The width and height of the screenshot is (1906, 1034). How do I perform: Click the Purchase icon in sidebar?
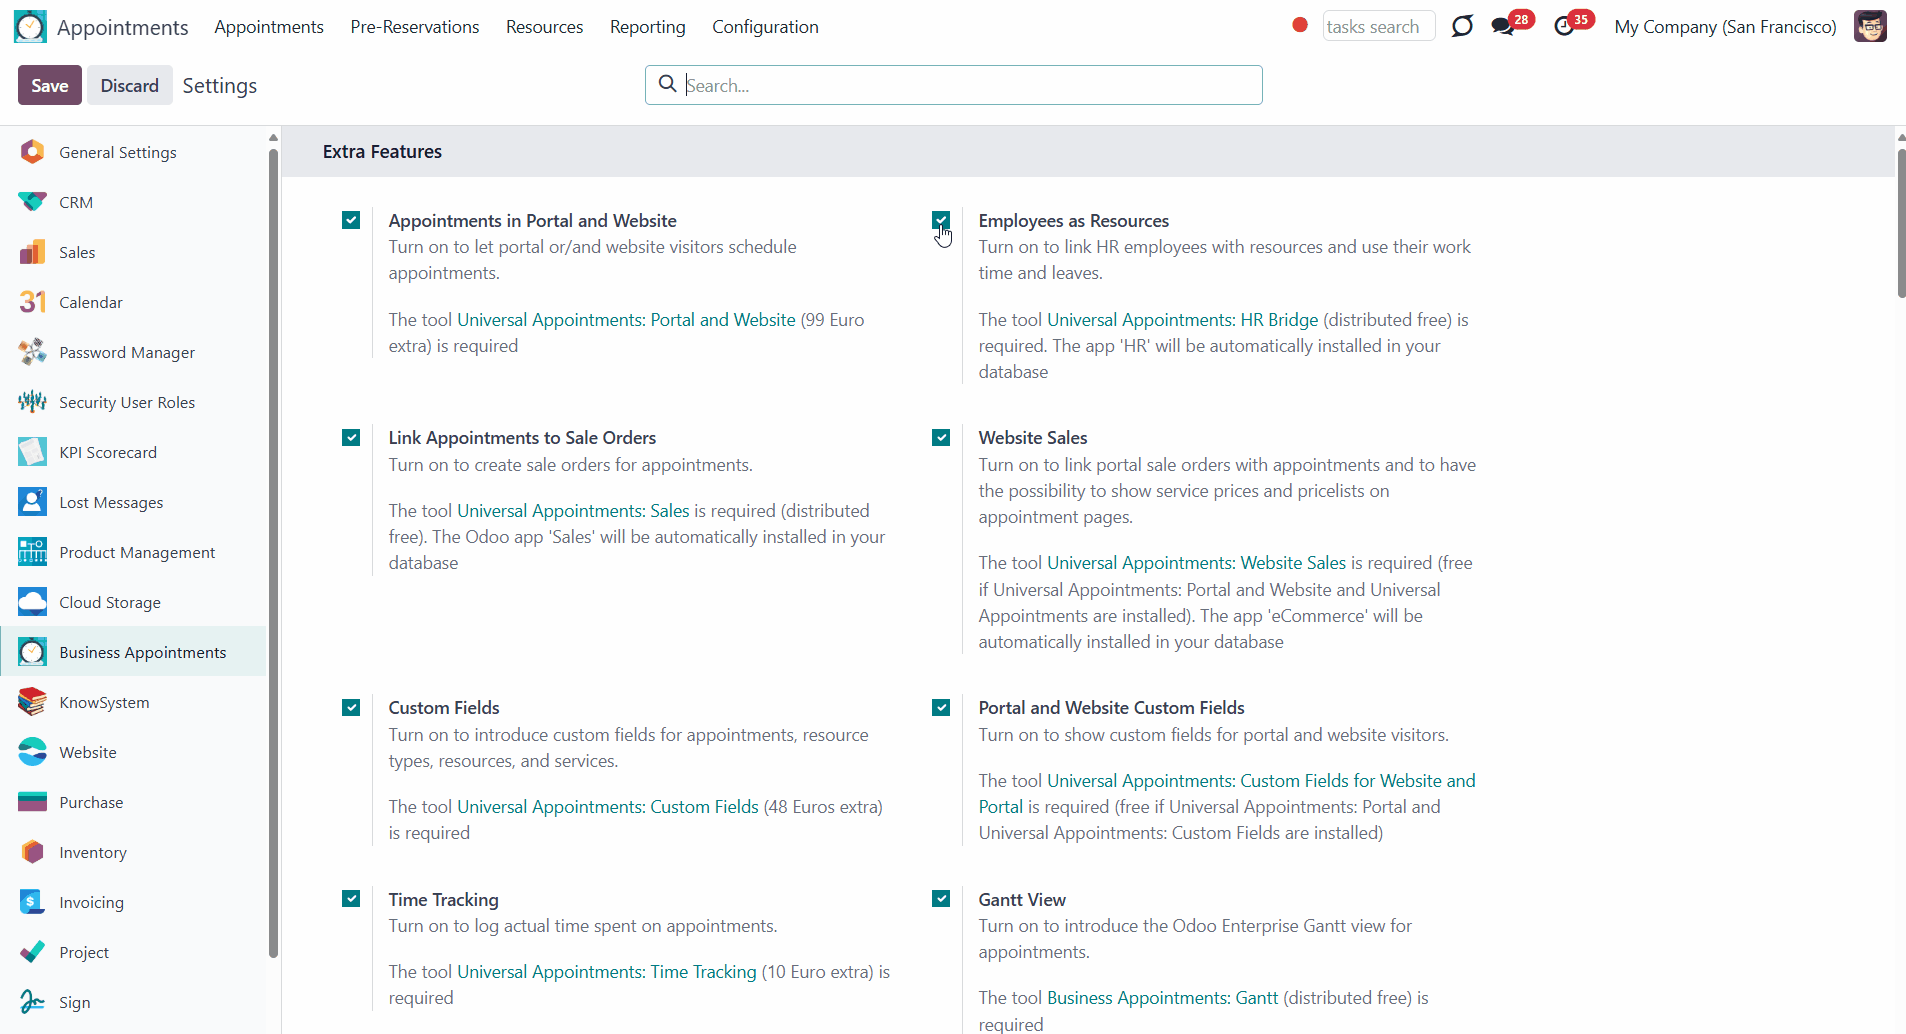(32, 802)
